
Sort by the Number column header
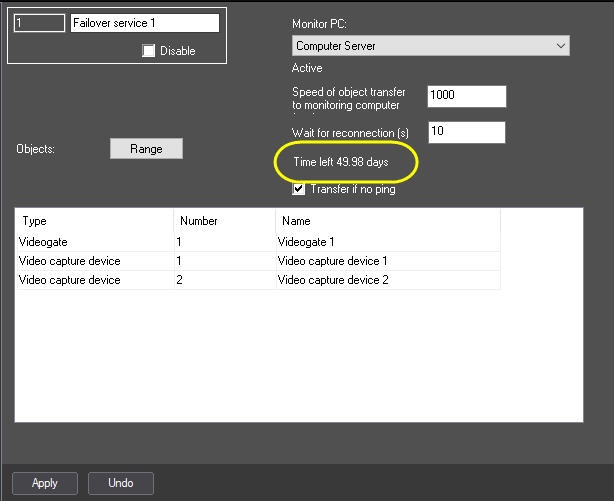[x=224, y=221]
